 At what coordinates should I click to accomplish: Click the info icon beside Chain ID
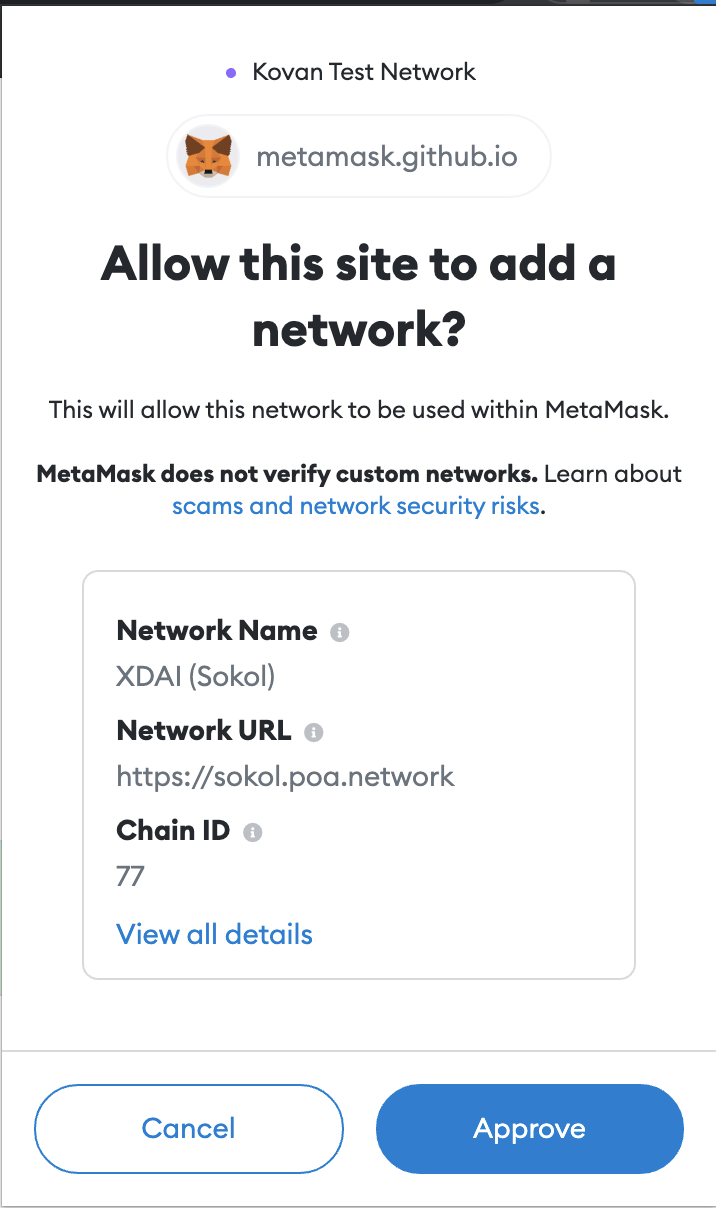pos(251,831)
